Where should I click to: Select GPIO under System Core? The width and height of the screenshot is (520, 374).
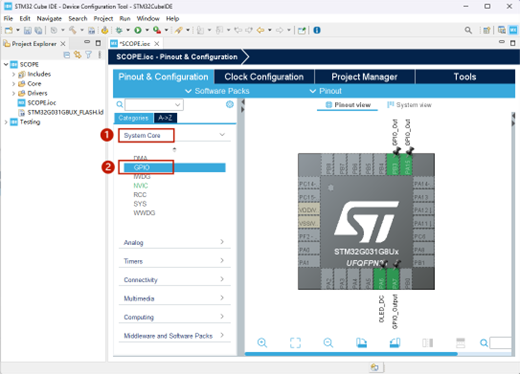175,167
